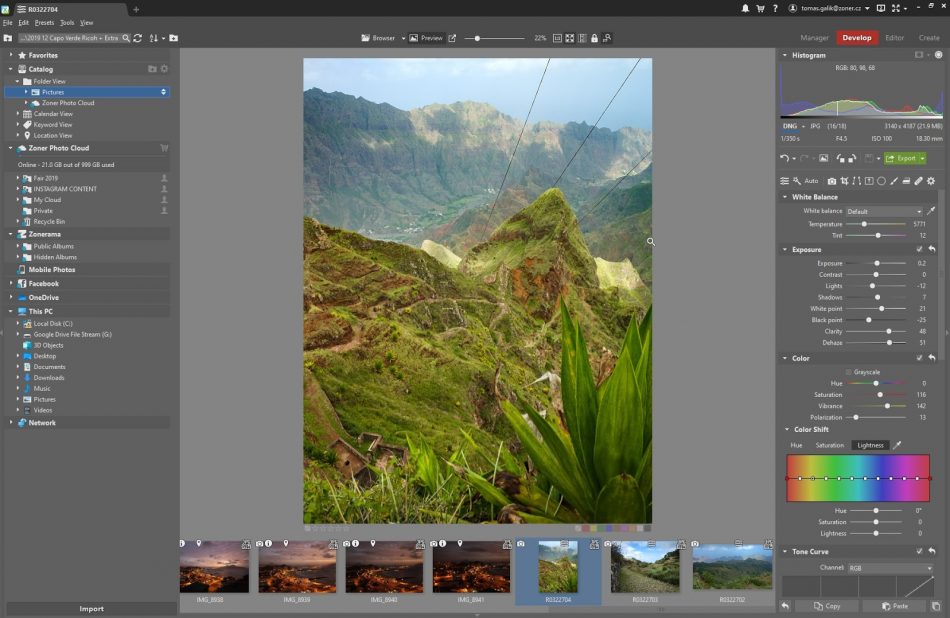The height and width of the screenshot is (618, 950).
Task: Toggle the Tone Curve section checkmark
Action: coord(920,551)
